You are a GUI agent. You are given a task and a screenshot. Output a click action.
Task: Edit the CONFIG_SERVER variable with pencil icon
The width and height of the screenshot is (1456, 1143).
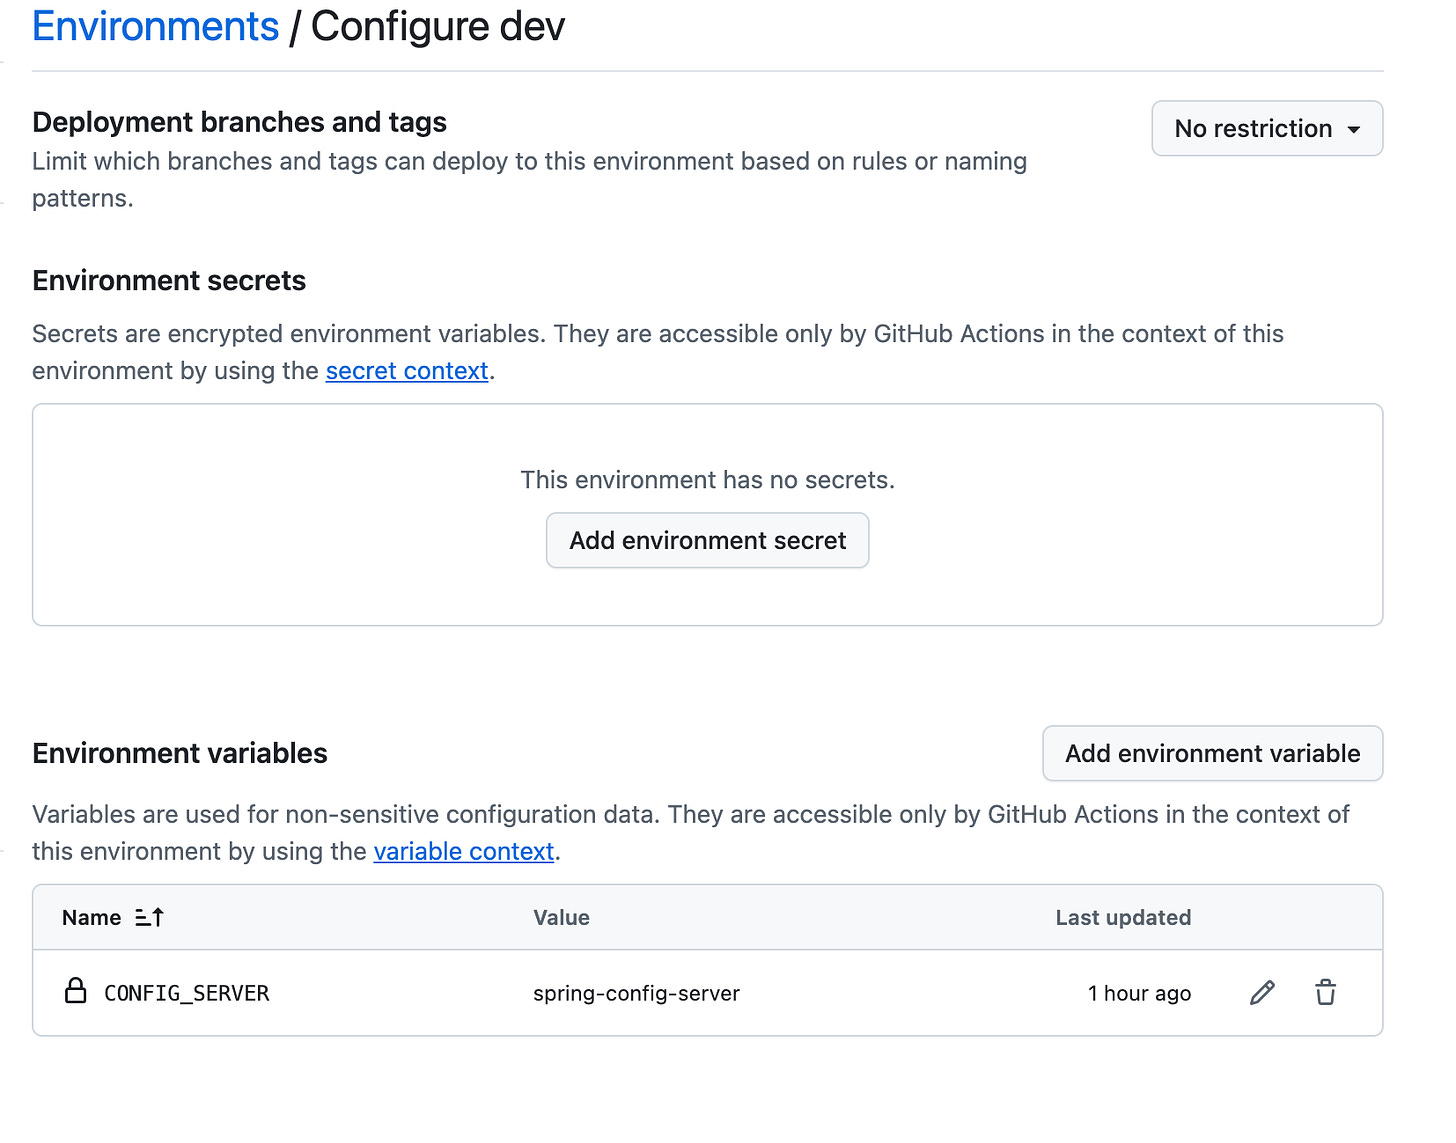click(x=1262, y=992)
